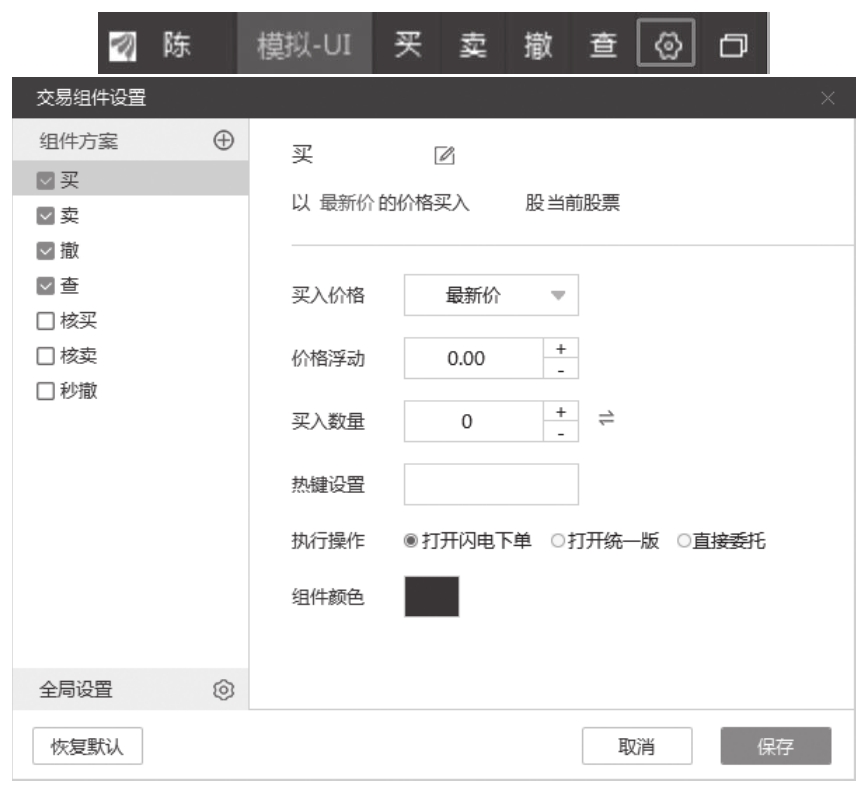Open 买入价格 dropdown showing 最新价
The width and height of the screenshot is (864, 788).
point(491,295)
